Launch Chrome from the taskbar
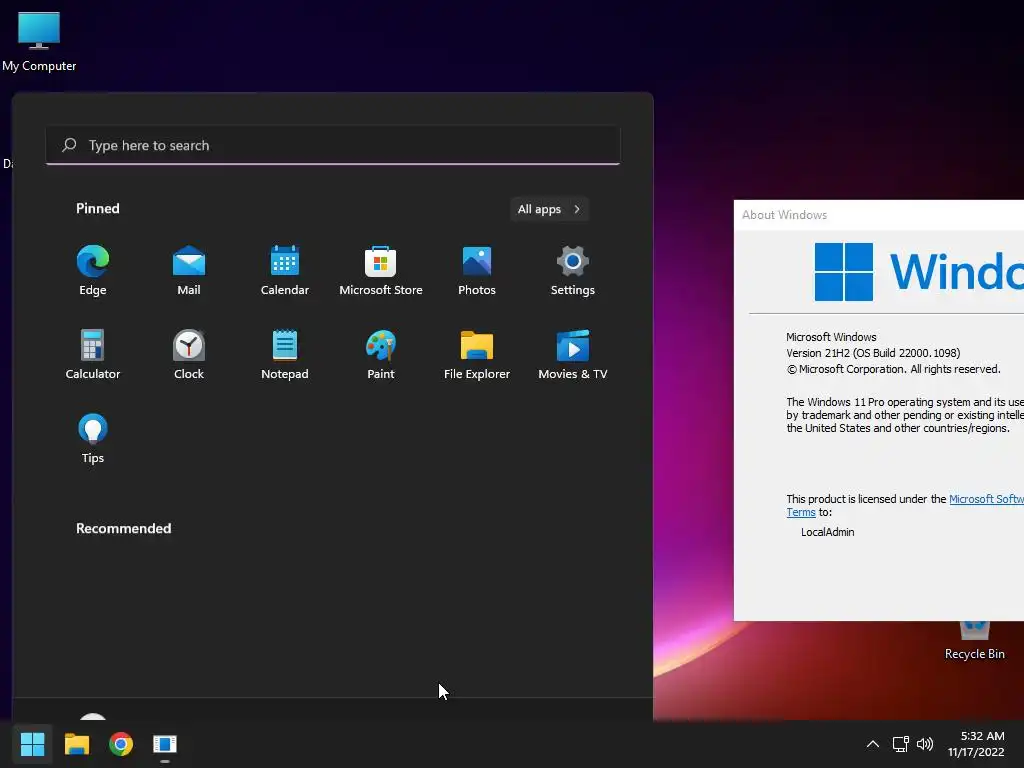The image size is (1024, 768). pos(121,744)
